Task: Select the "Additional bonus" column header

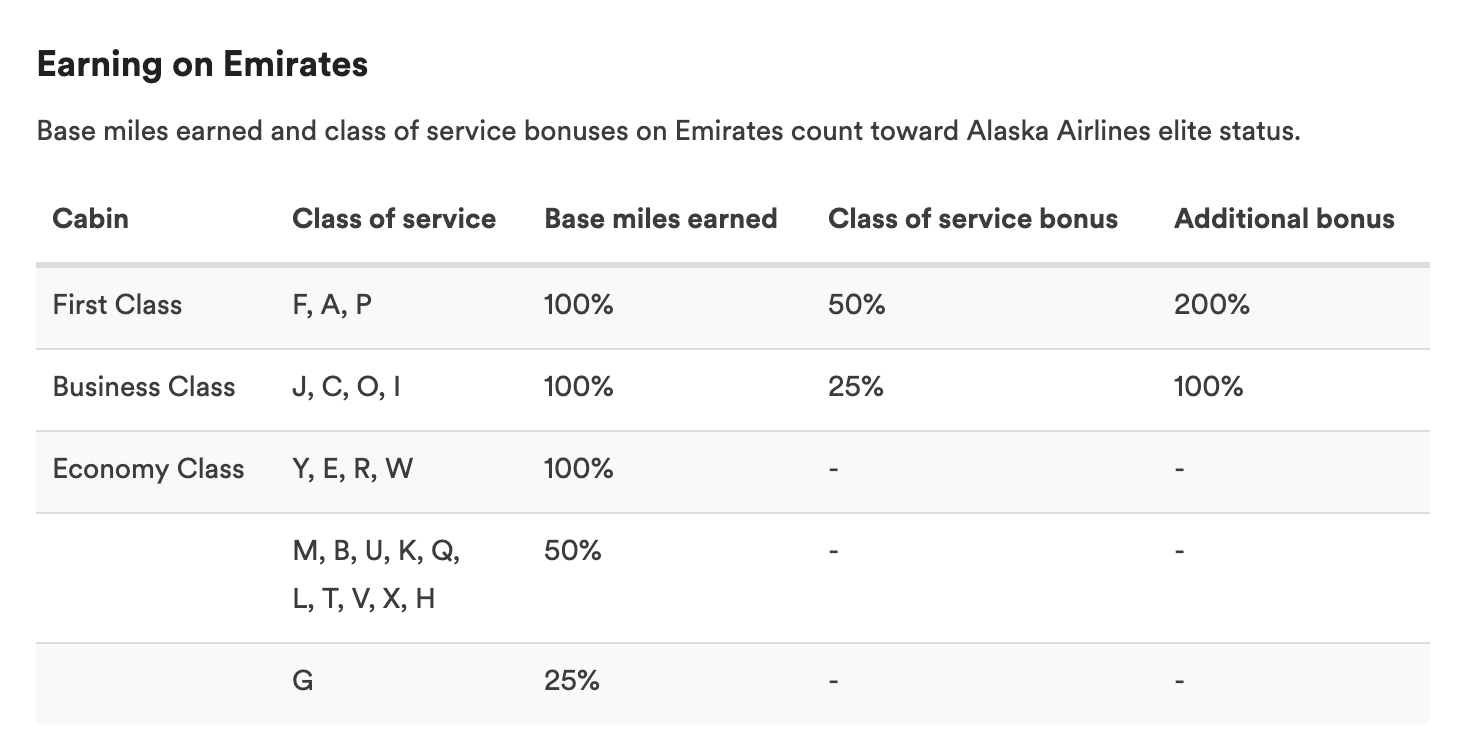Action: coord(1283,219)
